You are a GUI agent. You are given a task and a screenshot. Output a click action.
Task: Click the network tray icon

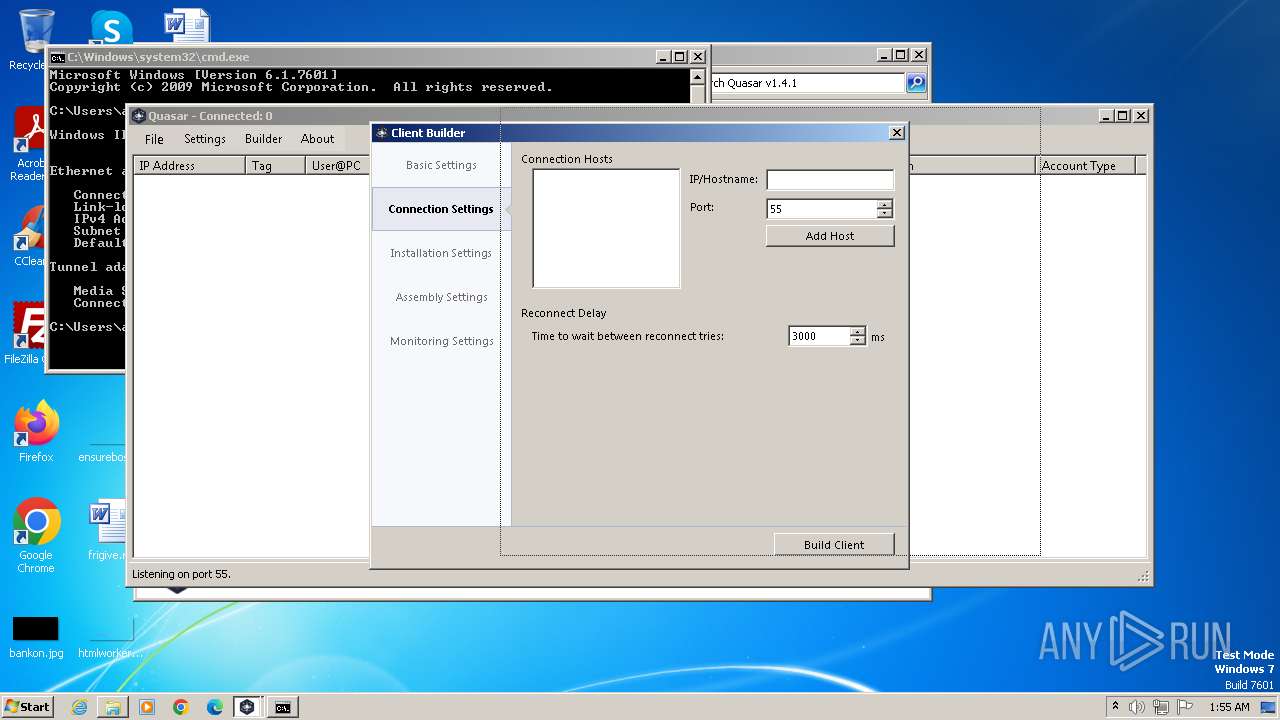click(1161, 707)
